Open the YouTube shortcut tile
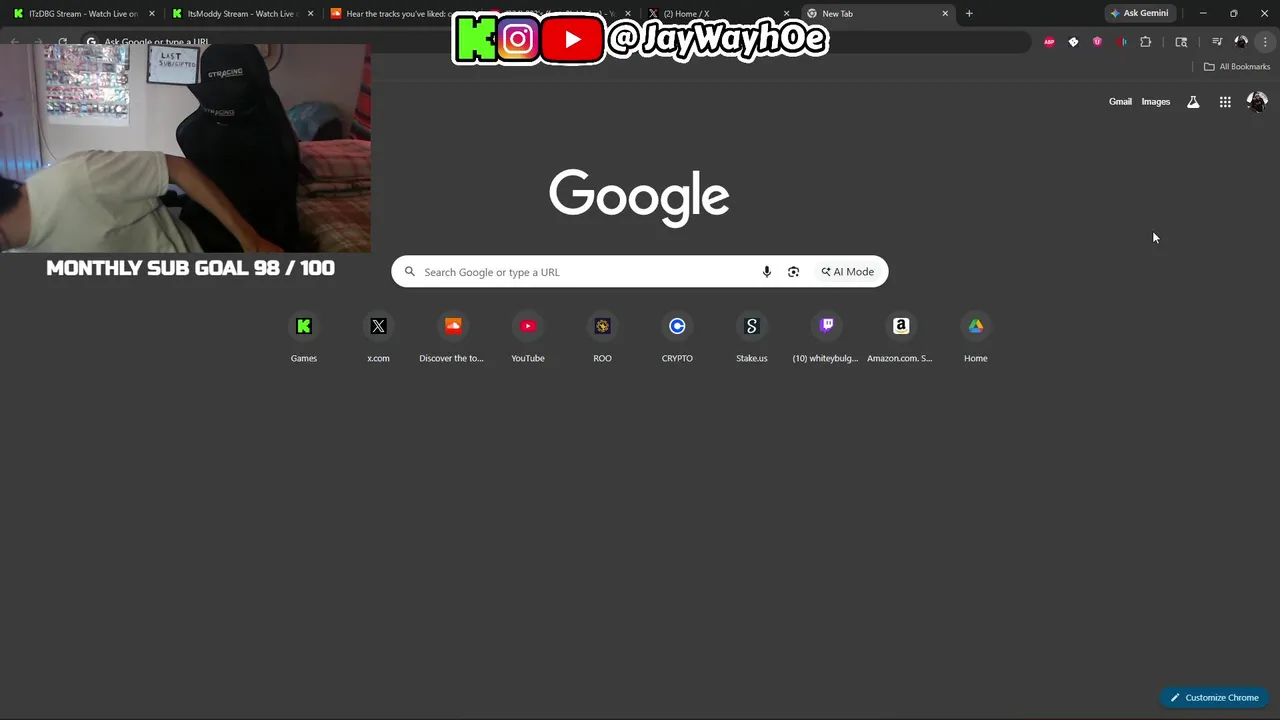 (528, 337)
